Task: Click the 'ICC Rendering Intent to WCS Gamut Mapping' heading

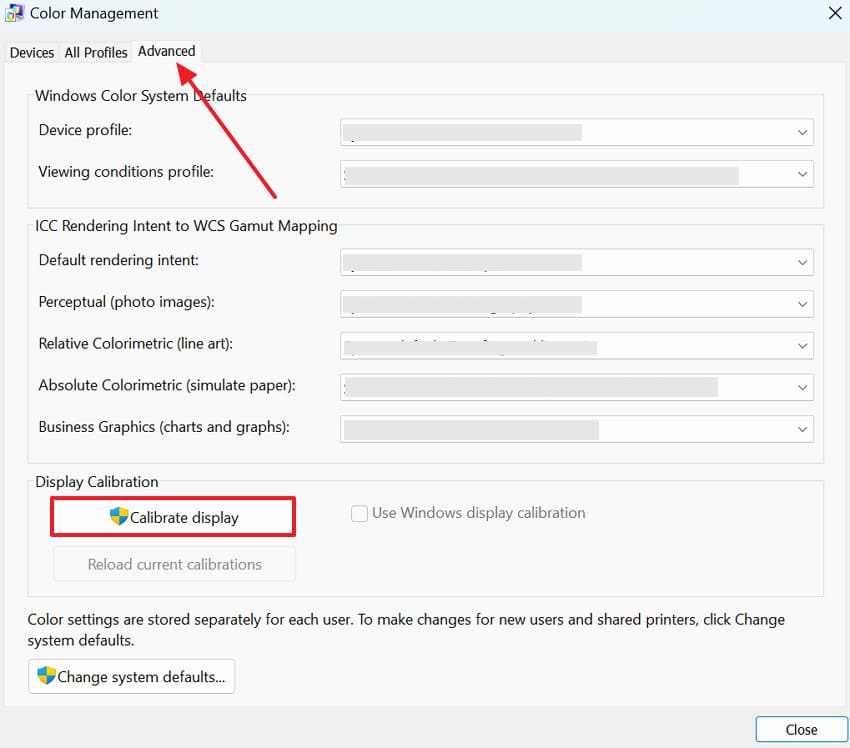Action: (186, 225)
